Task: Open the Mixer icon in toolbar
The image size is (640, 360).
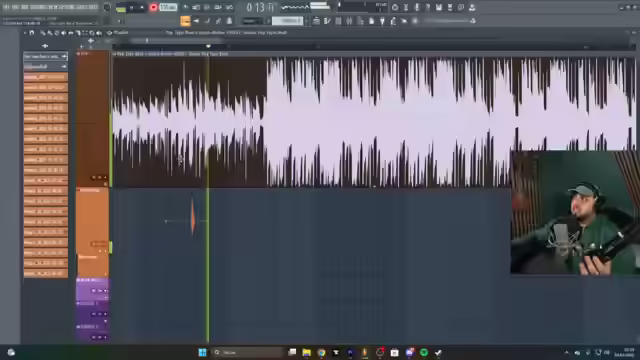Action: click(349, 21)
